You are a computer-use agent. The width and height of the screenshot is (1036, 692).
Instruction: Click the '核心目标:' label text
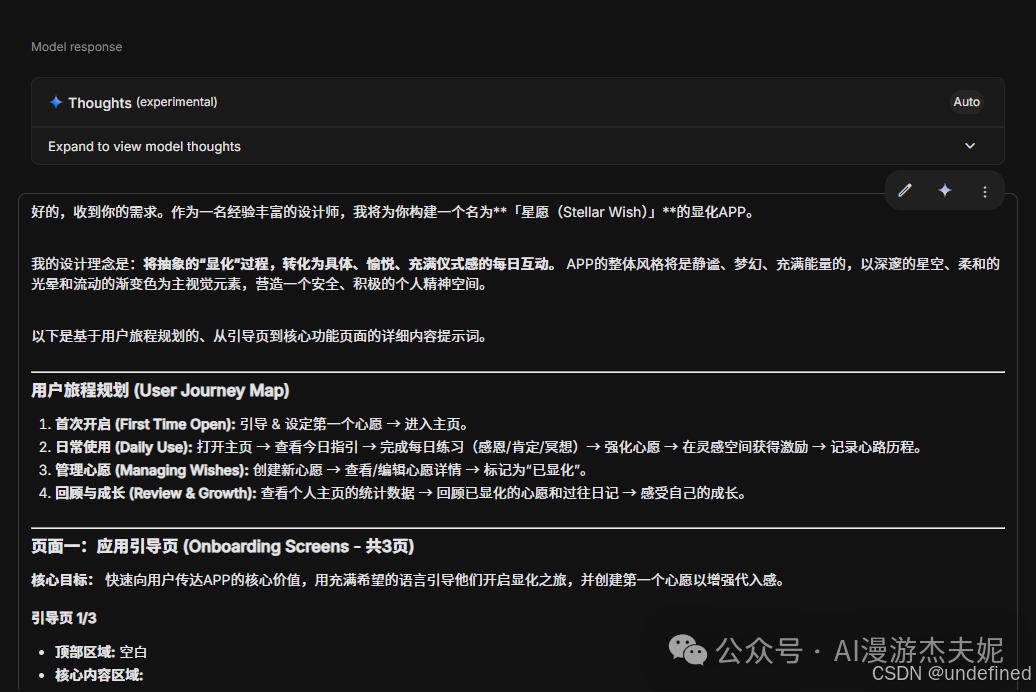pos(62,580)
